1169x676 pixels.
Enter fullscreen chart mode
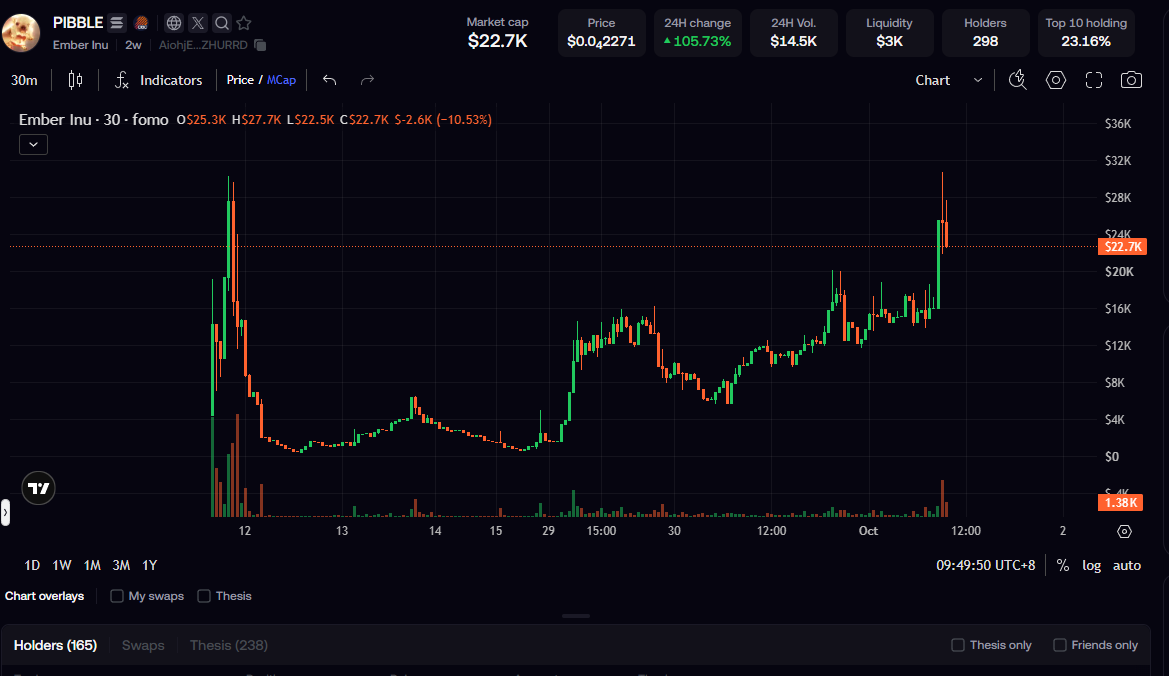[1094, 80]
